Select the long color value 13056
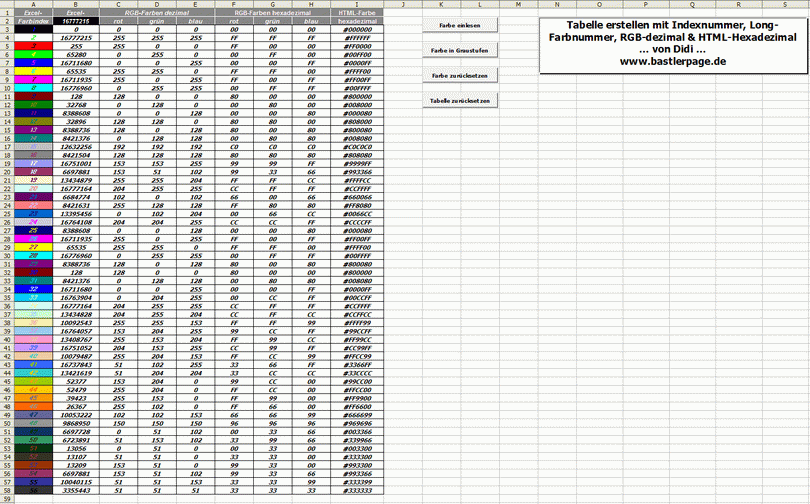 tap(76, 448)
